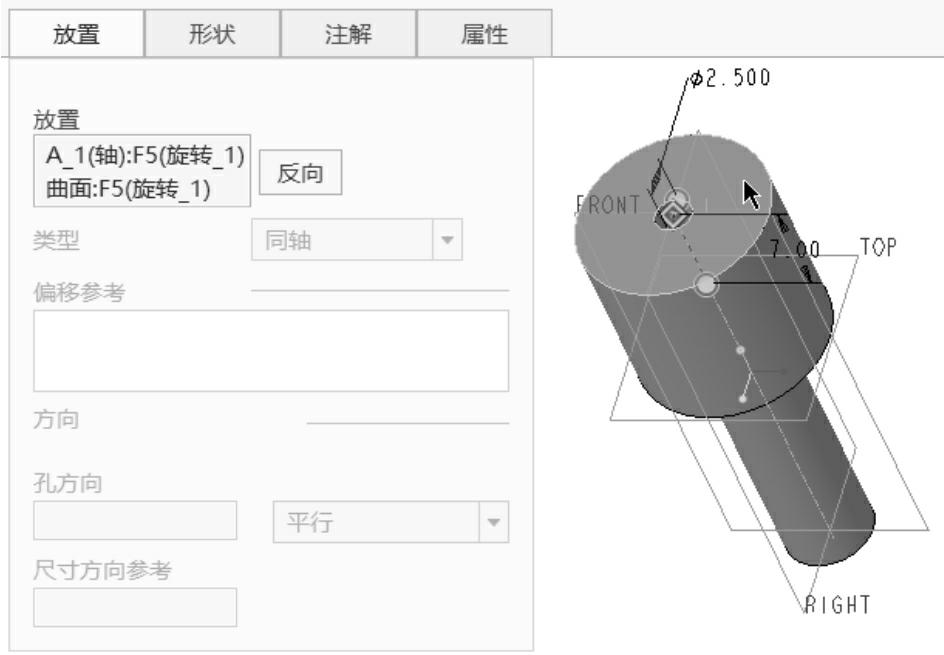The height and width of the screenshot is (655, 944).
Task: Click the depth drag handle on cylinder edge
Action: 706,284
